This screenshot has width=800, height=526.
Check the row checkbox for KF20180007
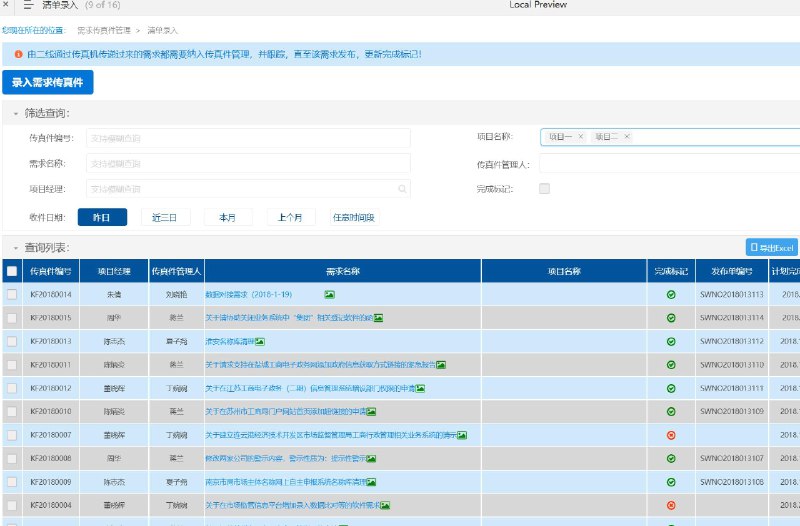click(12, 435)
